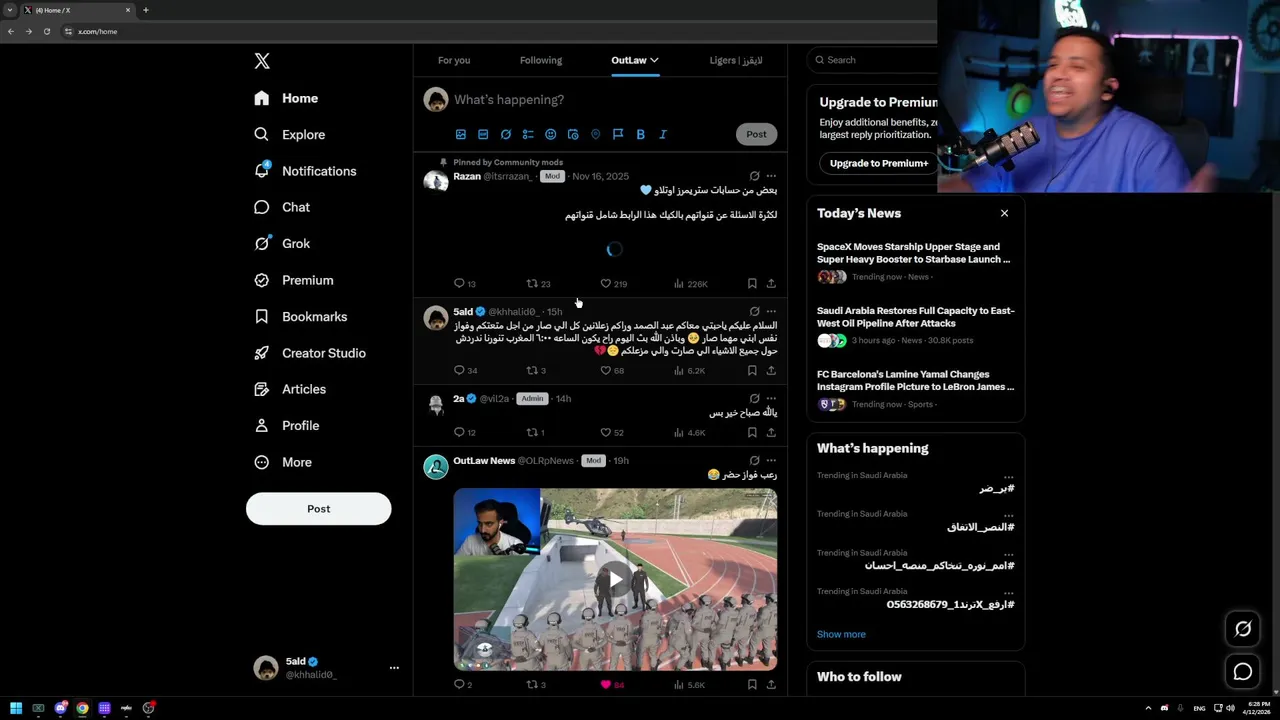Click the Windows Start button
1280x720 pixels.
point(16,708)
